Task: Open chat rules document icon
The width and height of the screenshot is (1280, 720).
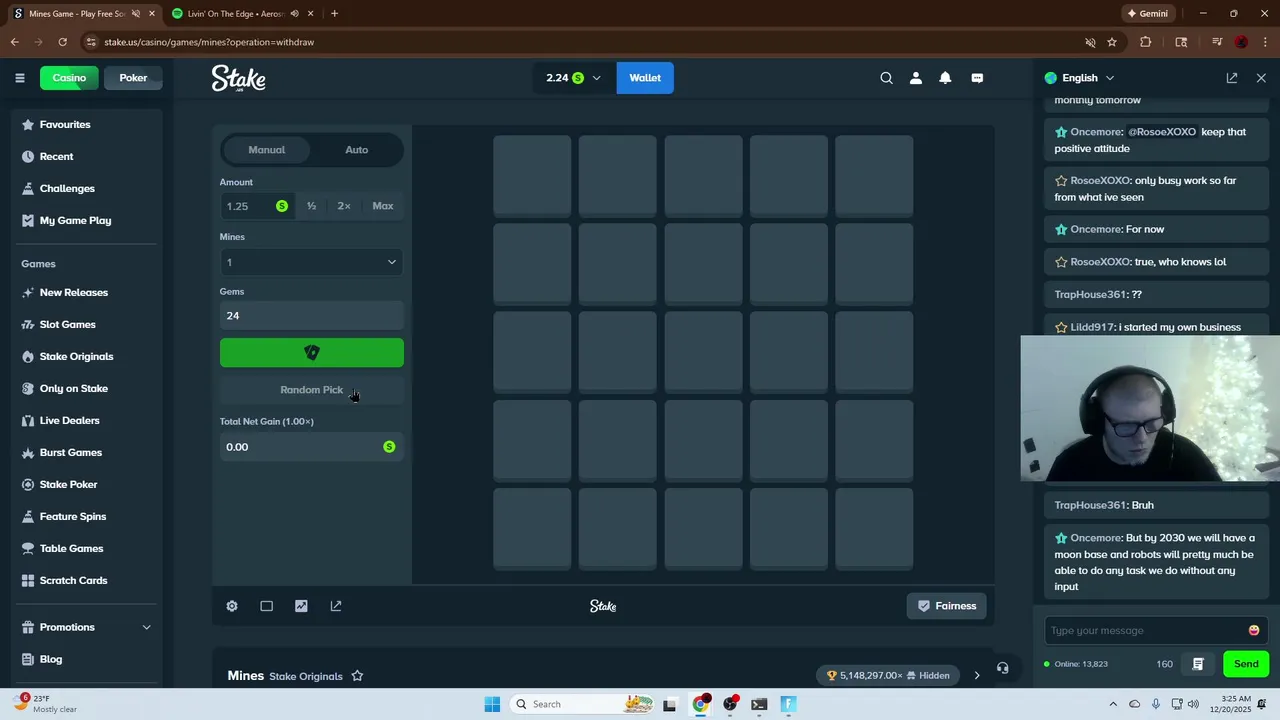Action: click(1198, 664)
